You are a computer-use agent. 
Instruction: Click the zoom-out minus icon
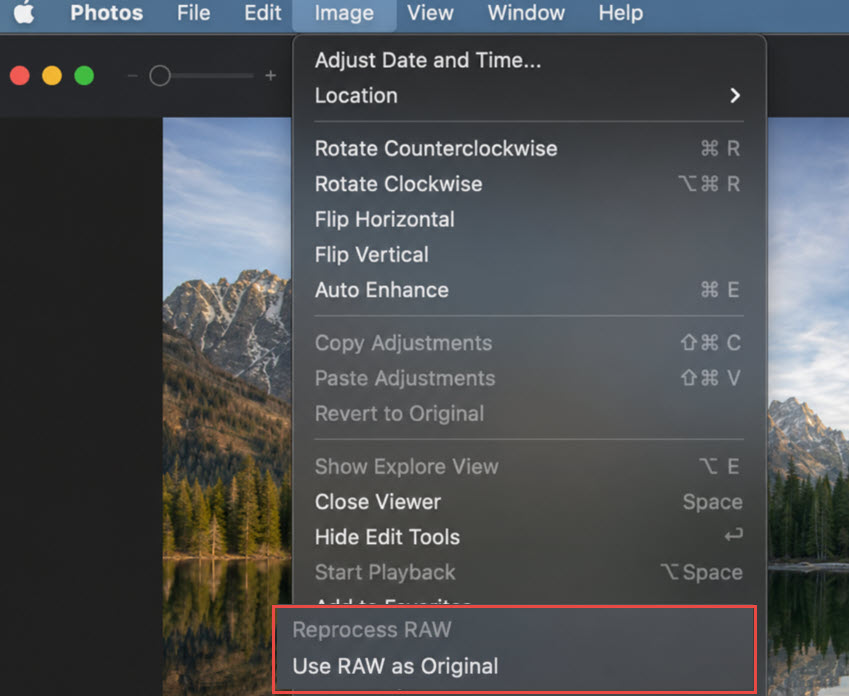coord(133,76)
